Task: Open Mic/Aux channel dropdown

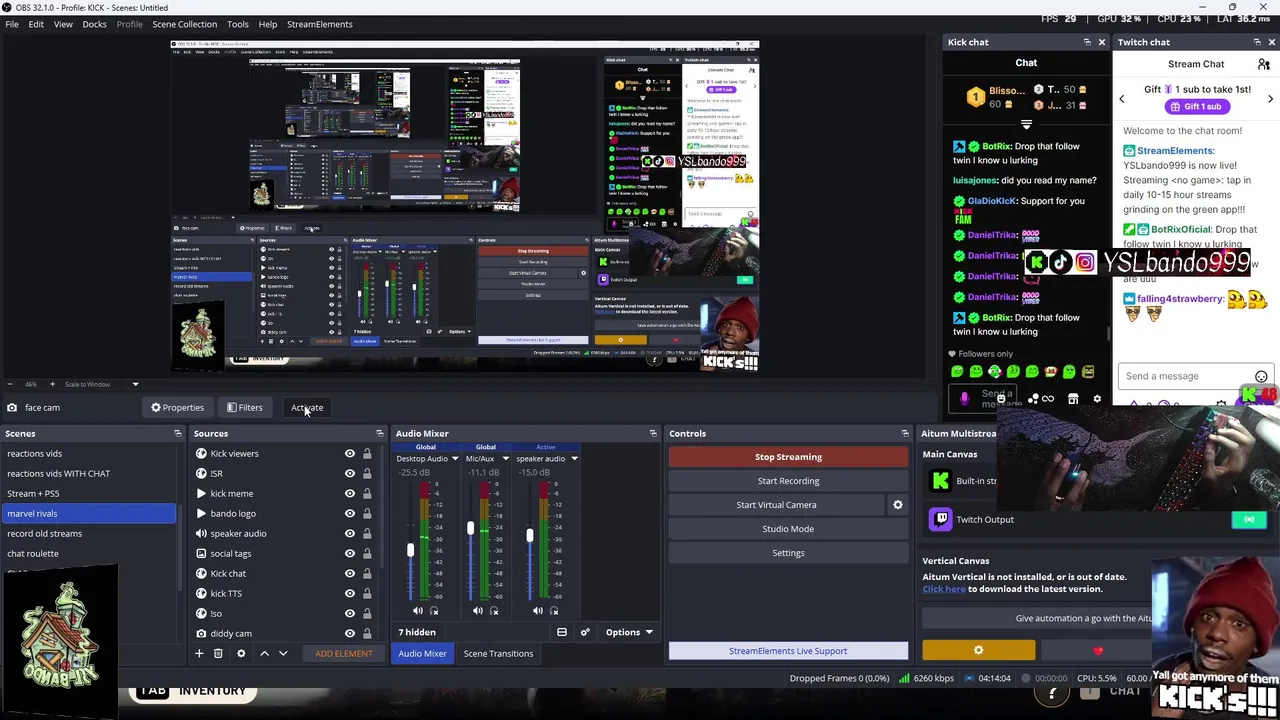Action: [x=505, y=459]
